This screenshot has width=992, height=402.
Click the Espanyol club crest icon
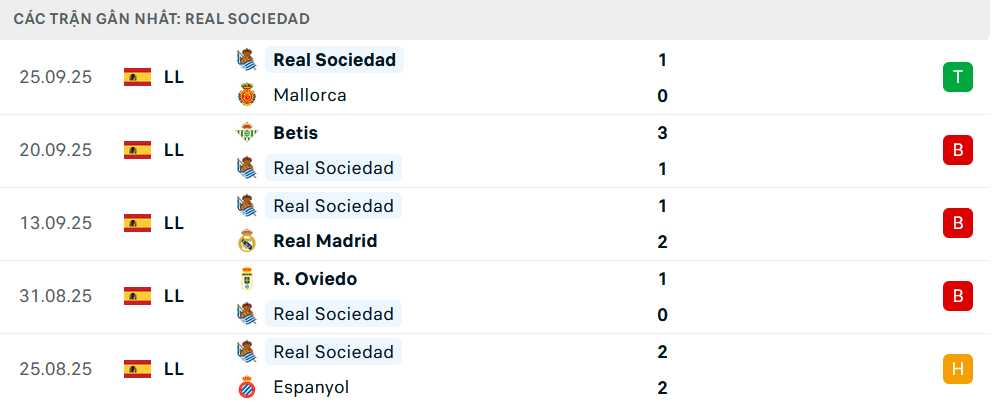pos(246,387)
